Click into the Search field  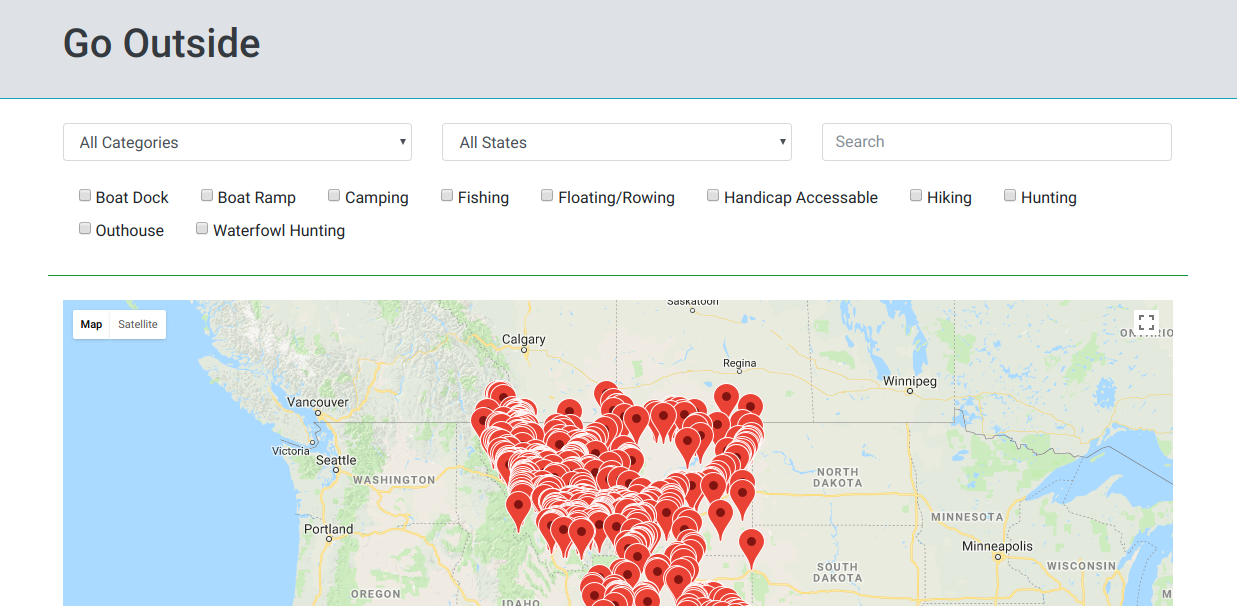coord(996,142)
